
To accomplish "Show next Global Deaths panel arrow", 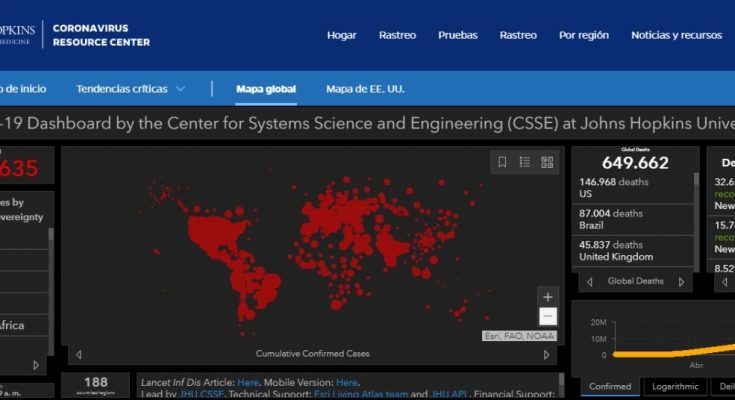I will (x=681, y=282).
